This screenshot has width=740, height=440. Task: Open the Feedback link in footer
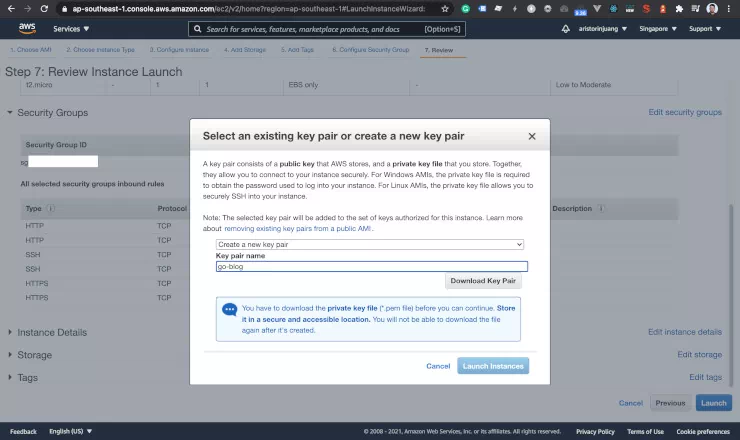click(23, 432)
